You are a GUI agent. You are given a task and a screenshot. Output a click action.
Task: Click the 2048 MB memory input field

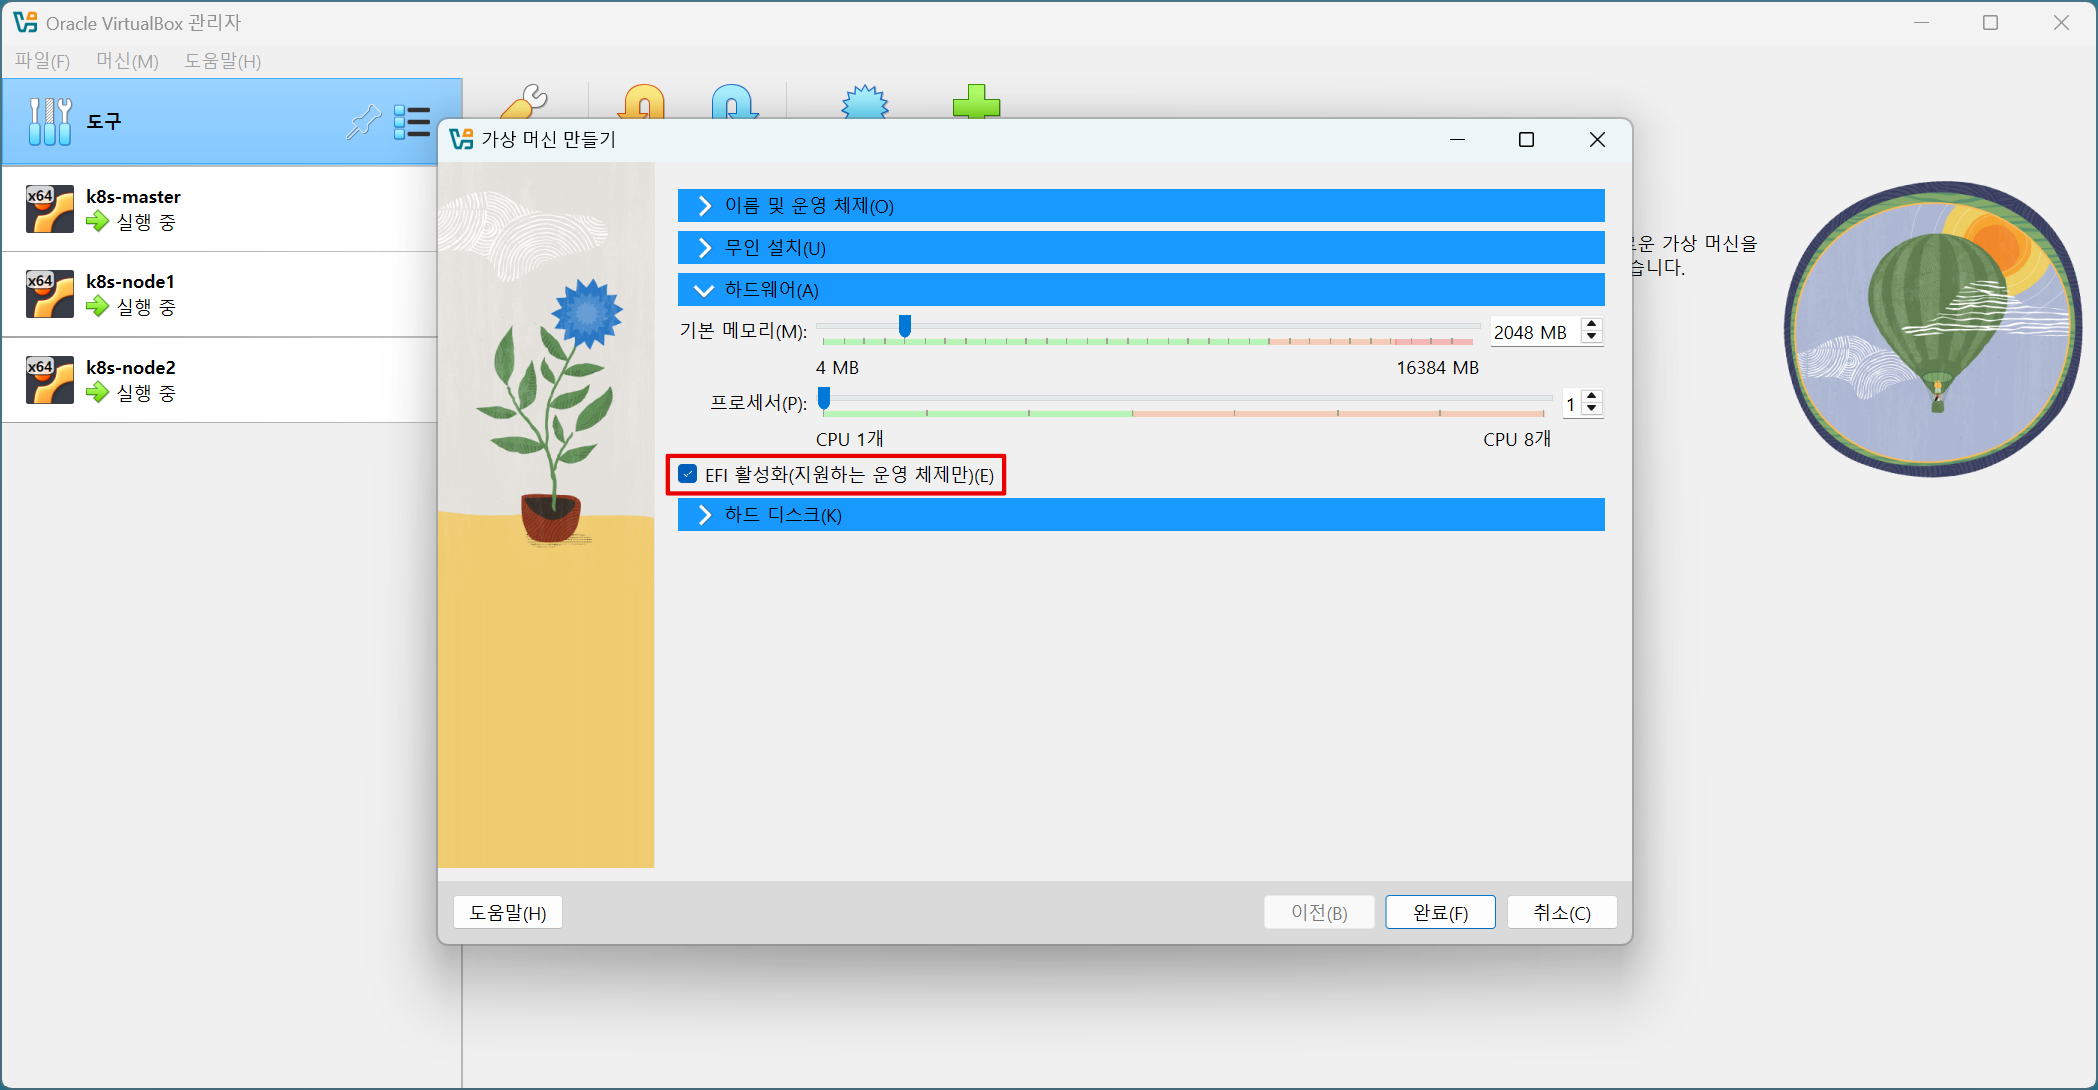click(x=1535, y=332)
